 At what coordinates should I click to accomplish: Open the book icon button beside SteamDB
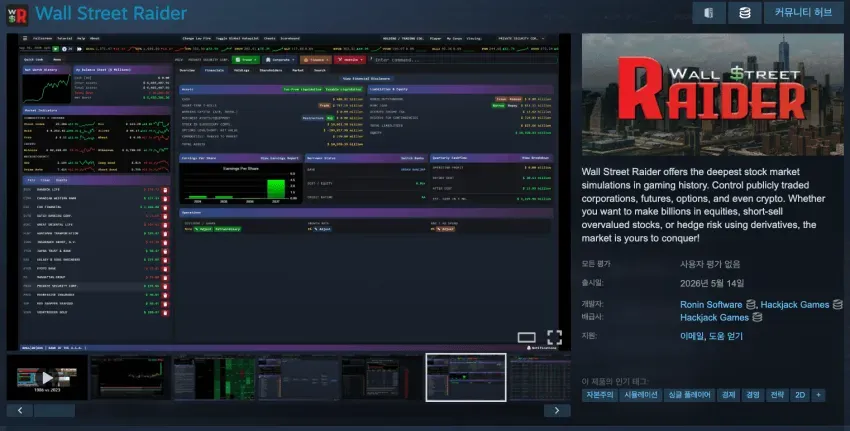709,13
